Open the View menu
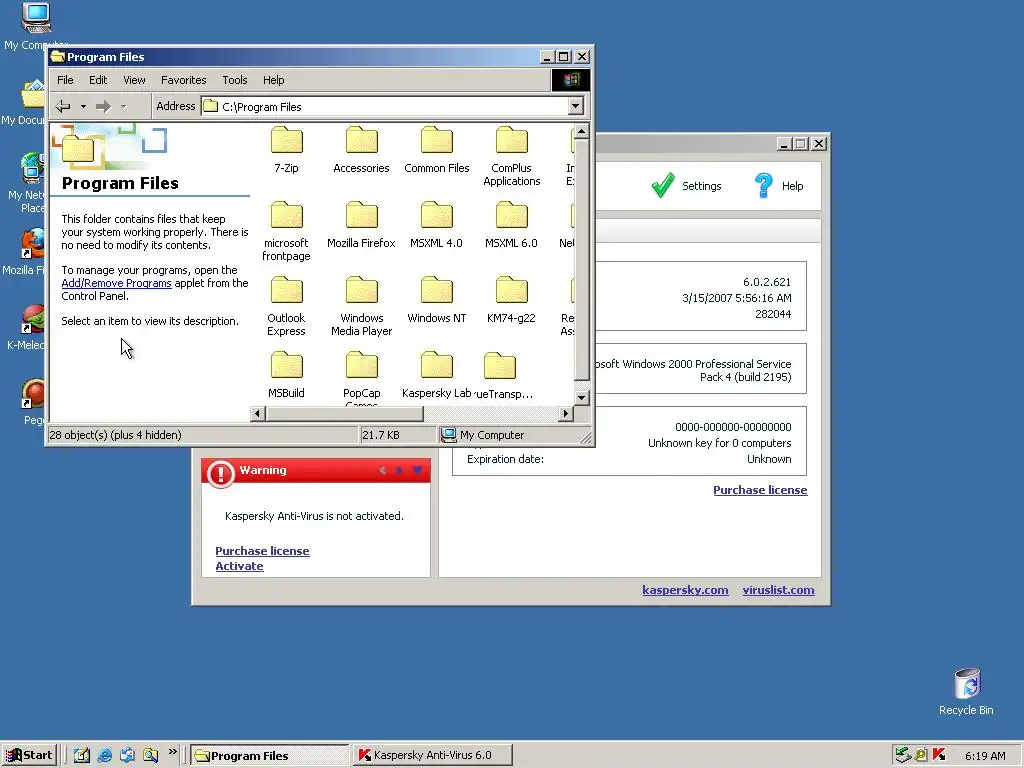 [x=134, y=80]
